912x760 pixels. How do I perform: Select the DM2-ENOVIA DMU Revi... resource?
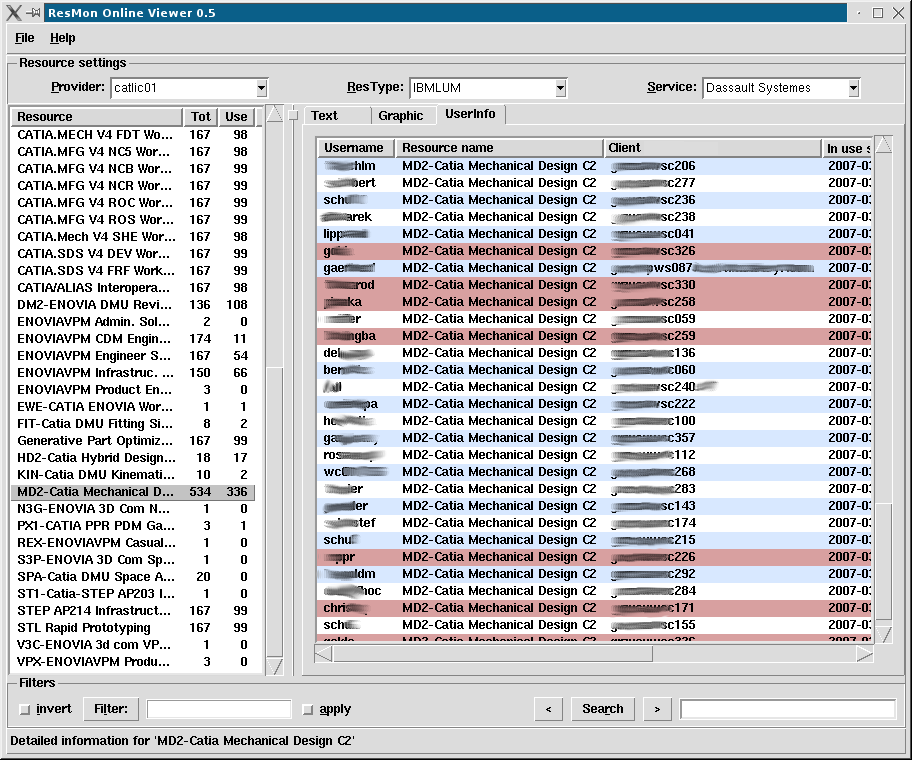[x=133, y=305]
